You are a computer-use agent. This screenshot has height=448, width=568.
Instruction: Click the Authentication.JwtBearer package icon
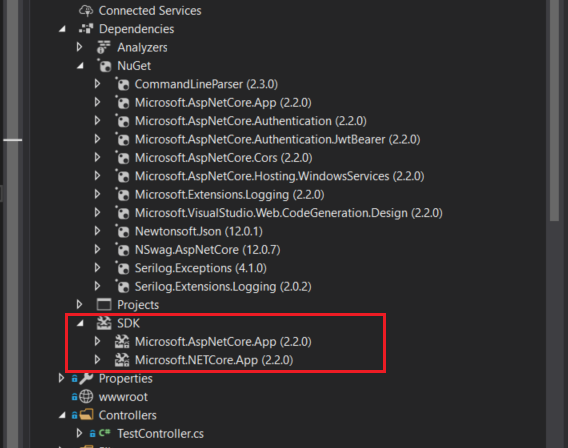[x=122, y=139]
